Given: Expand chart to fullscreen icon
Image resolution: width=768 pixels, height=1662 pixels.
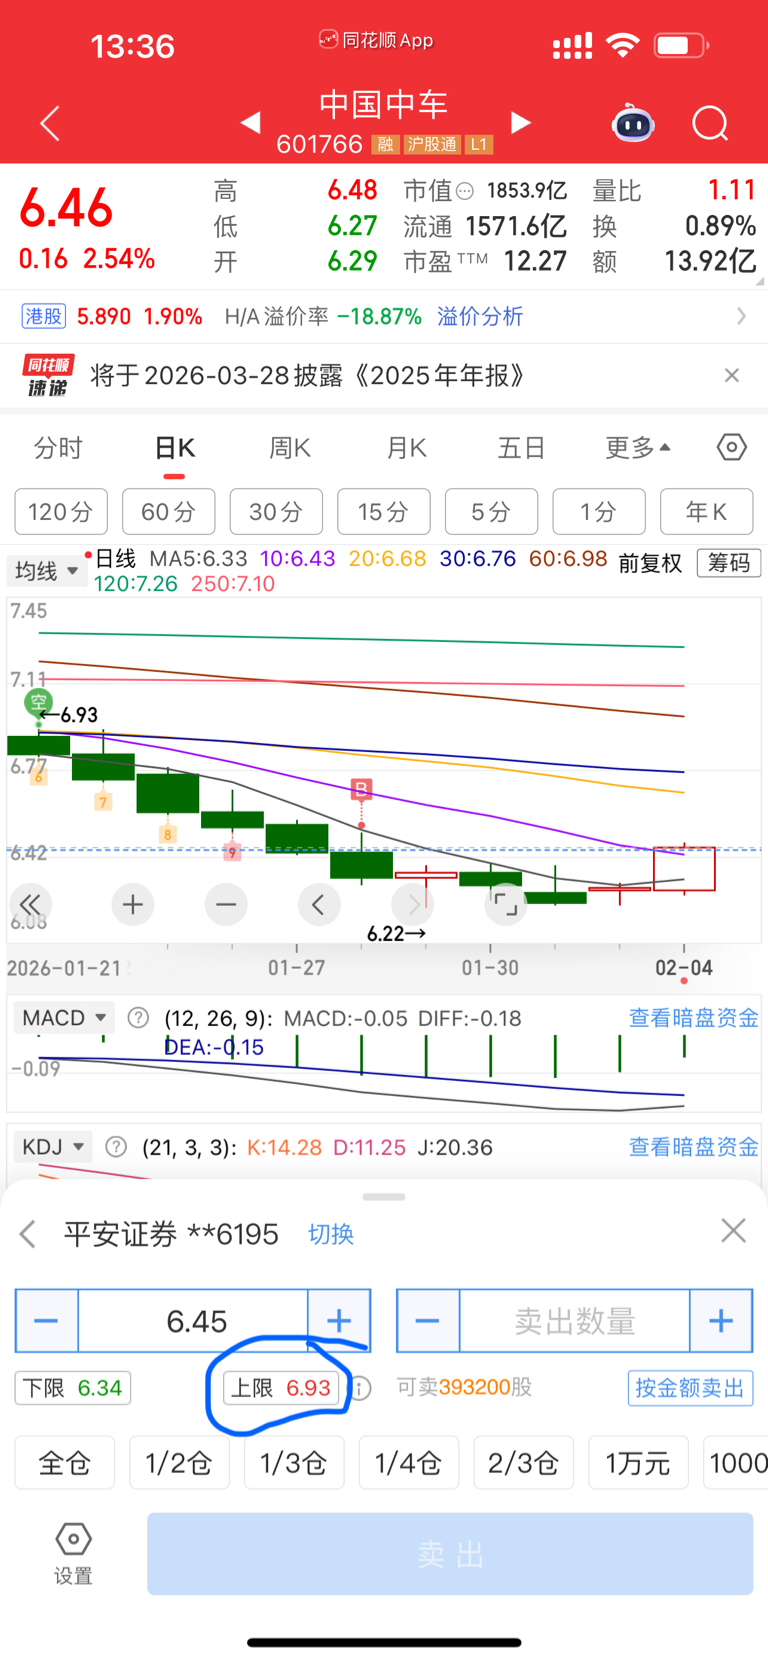Looking at the screenshot, I should pyautogui.click(x=506, y=905).
